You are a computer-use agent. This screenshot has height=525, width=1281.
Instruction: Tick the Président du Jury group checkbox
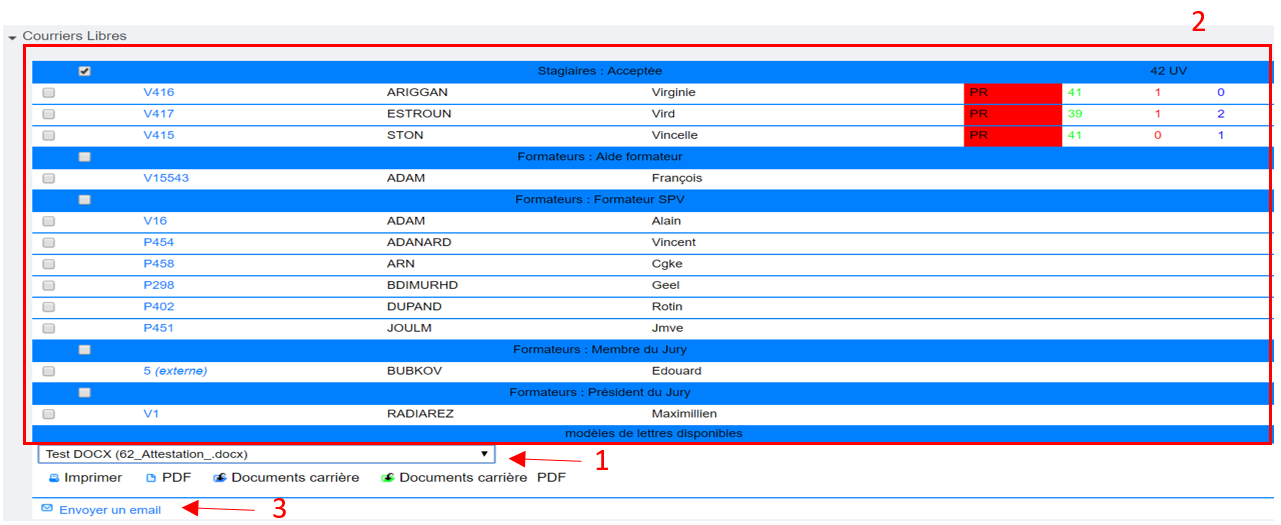[x=85, y=392]
